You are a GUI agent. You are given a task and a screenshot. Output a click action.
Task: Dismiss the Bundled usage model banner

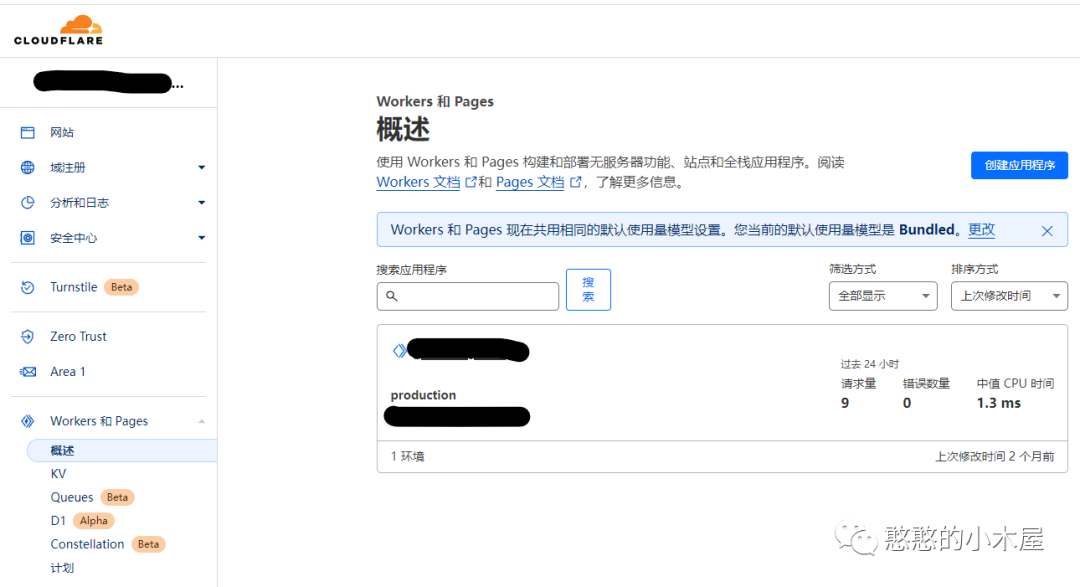click(1047, 230)
